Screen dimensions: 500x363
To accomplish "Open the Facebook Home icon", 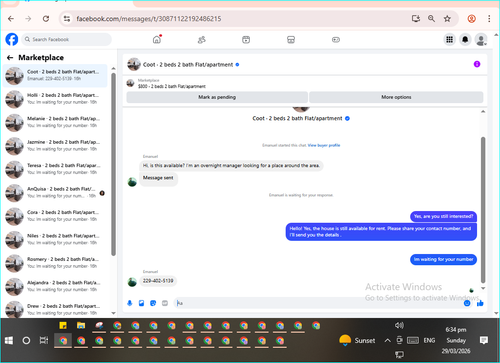I will (x=157, y=39).
